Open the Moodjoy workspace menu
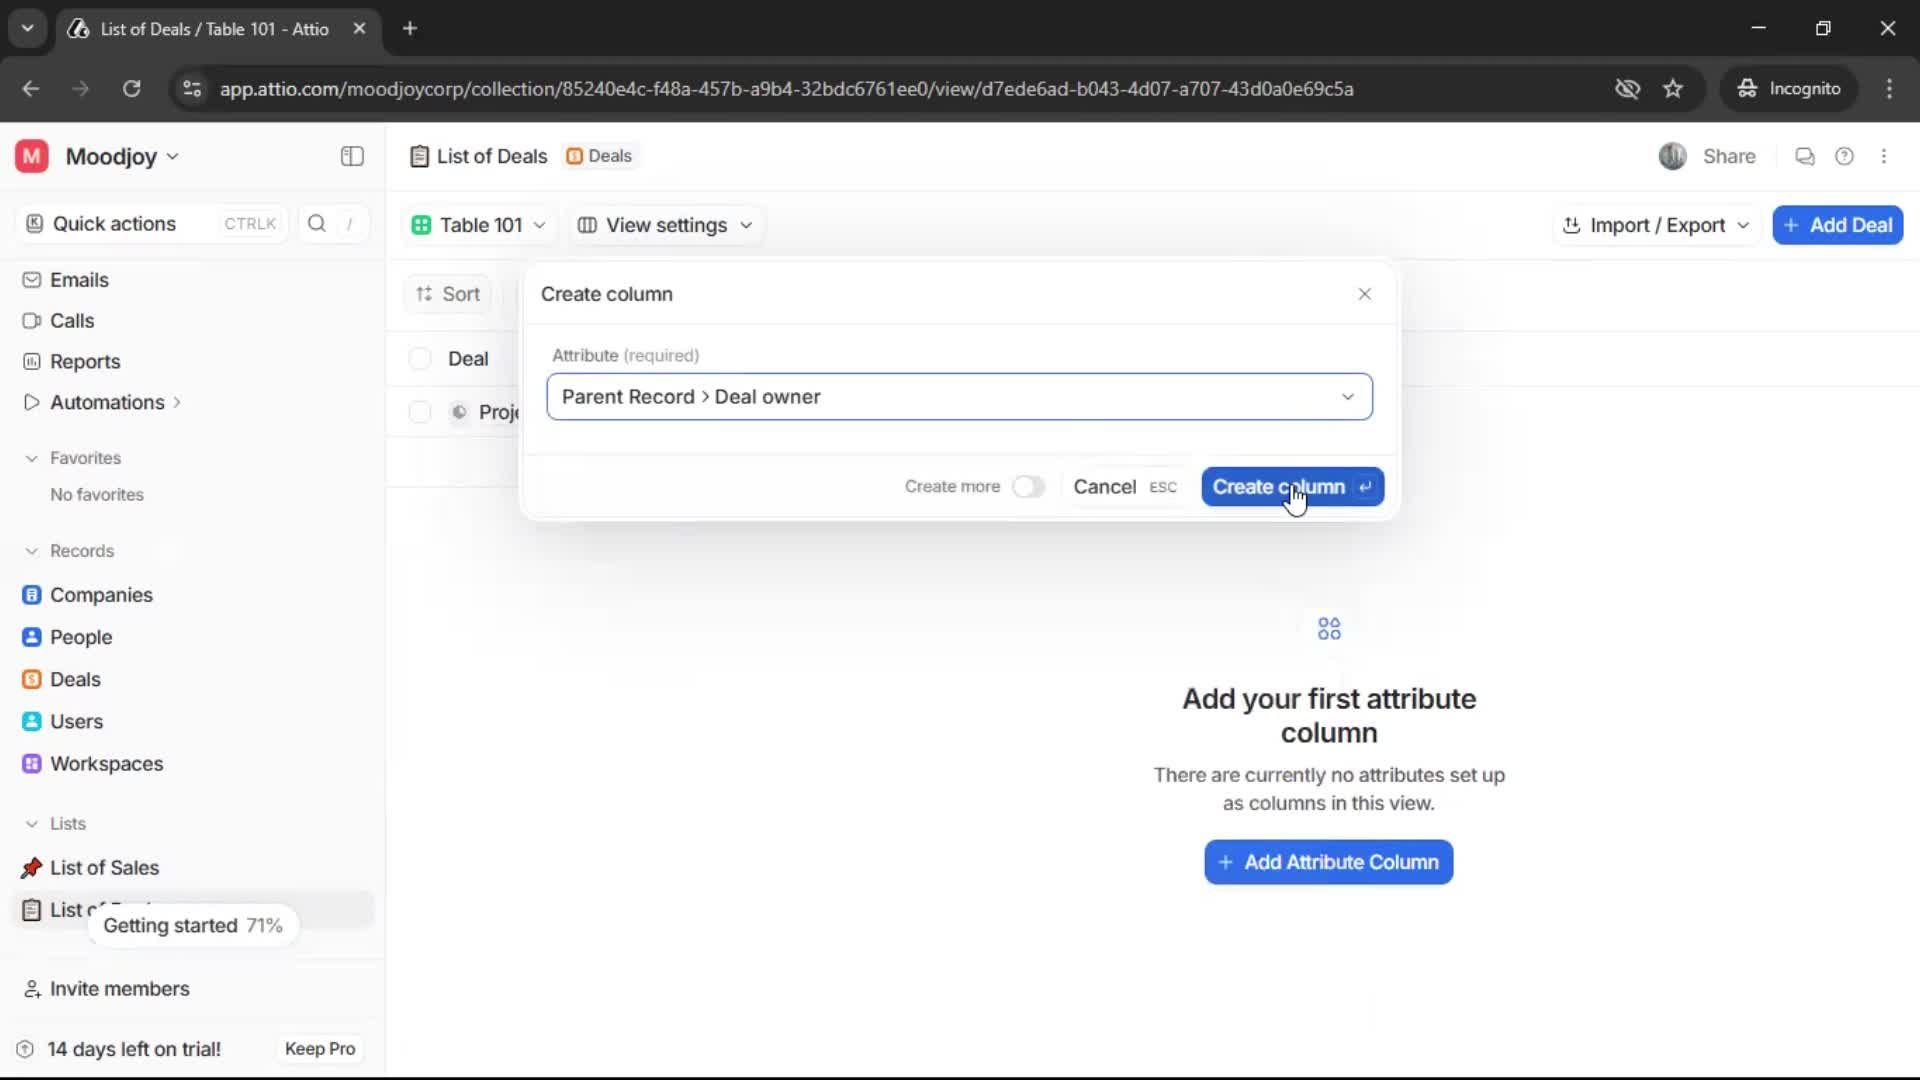1920x1080 pixels. (x=113, y=156)
